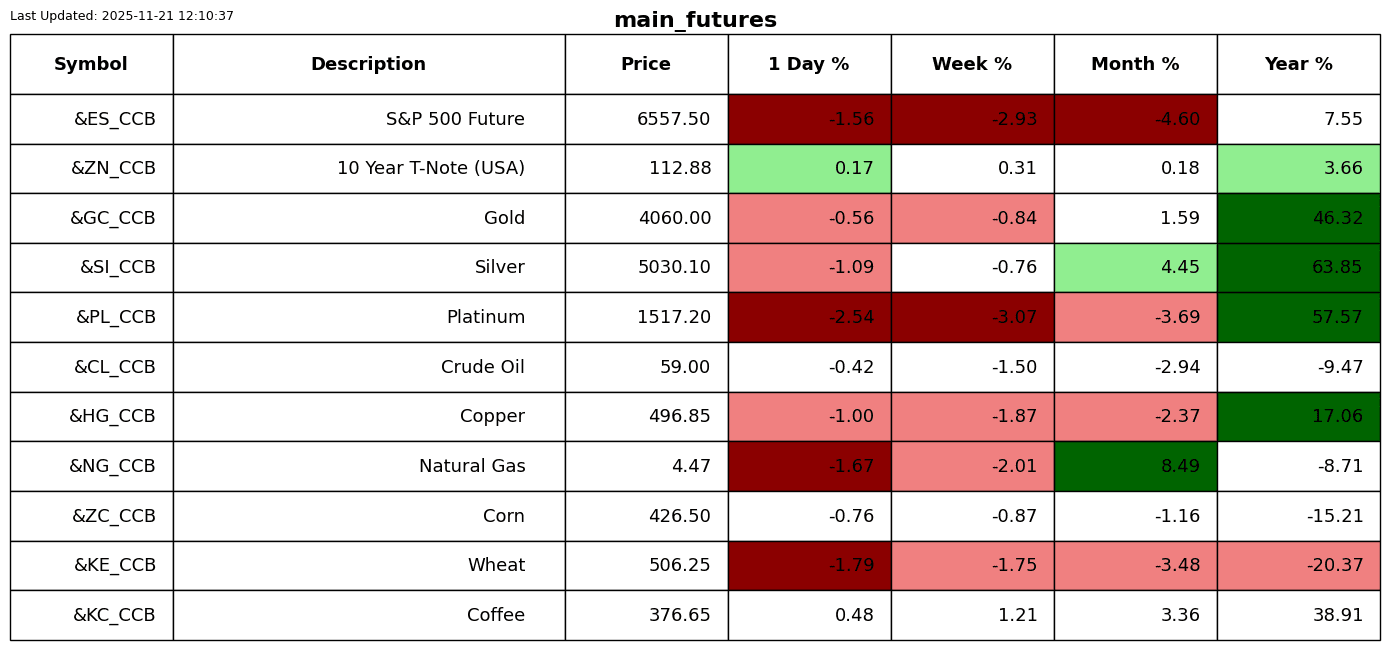The height and width of the screenshot is (650, 1390).
Task: Click the Silver price 5030.10
Action: pos(674,268)
